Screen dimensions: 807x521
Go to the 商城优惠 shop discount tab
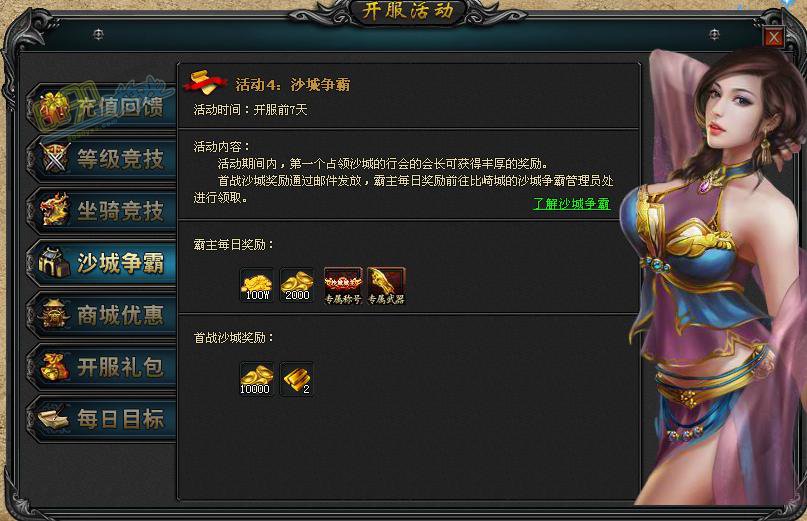[x=103, y=315]
